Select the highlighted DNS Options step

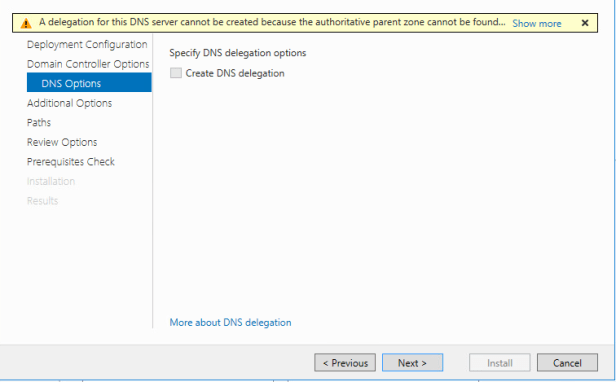[89, 83]
